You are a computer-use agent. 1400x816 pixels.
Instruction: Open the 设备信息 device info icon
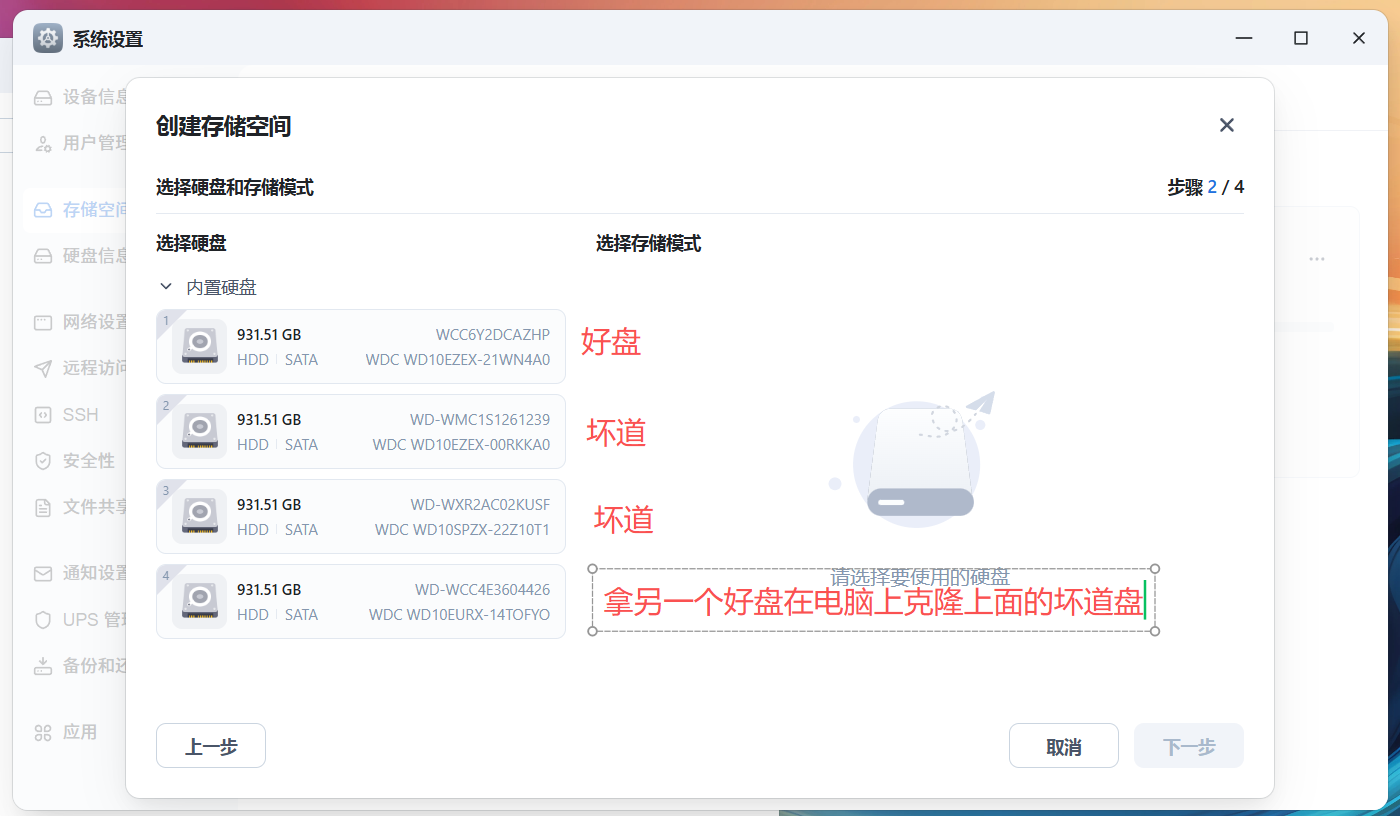[42, 96]
